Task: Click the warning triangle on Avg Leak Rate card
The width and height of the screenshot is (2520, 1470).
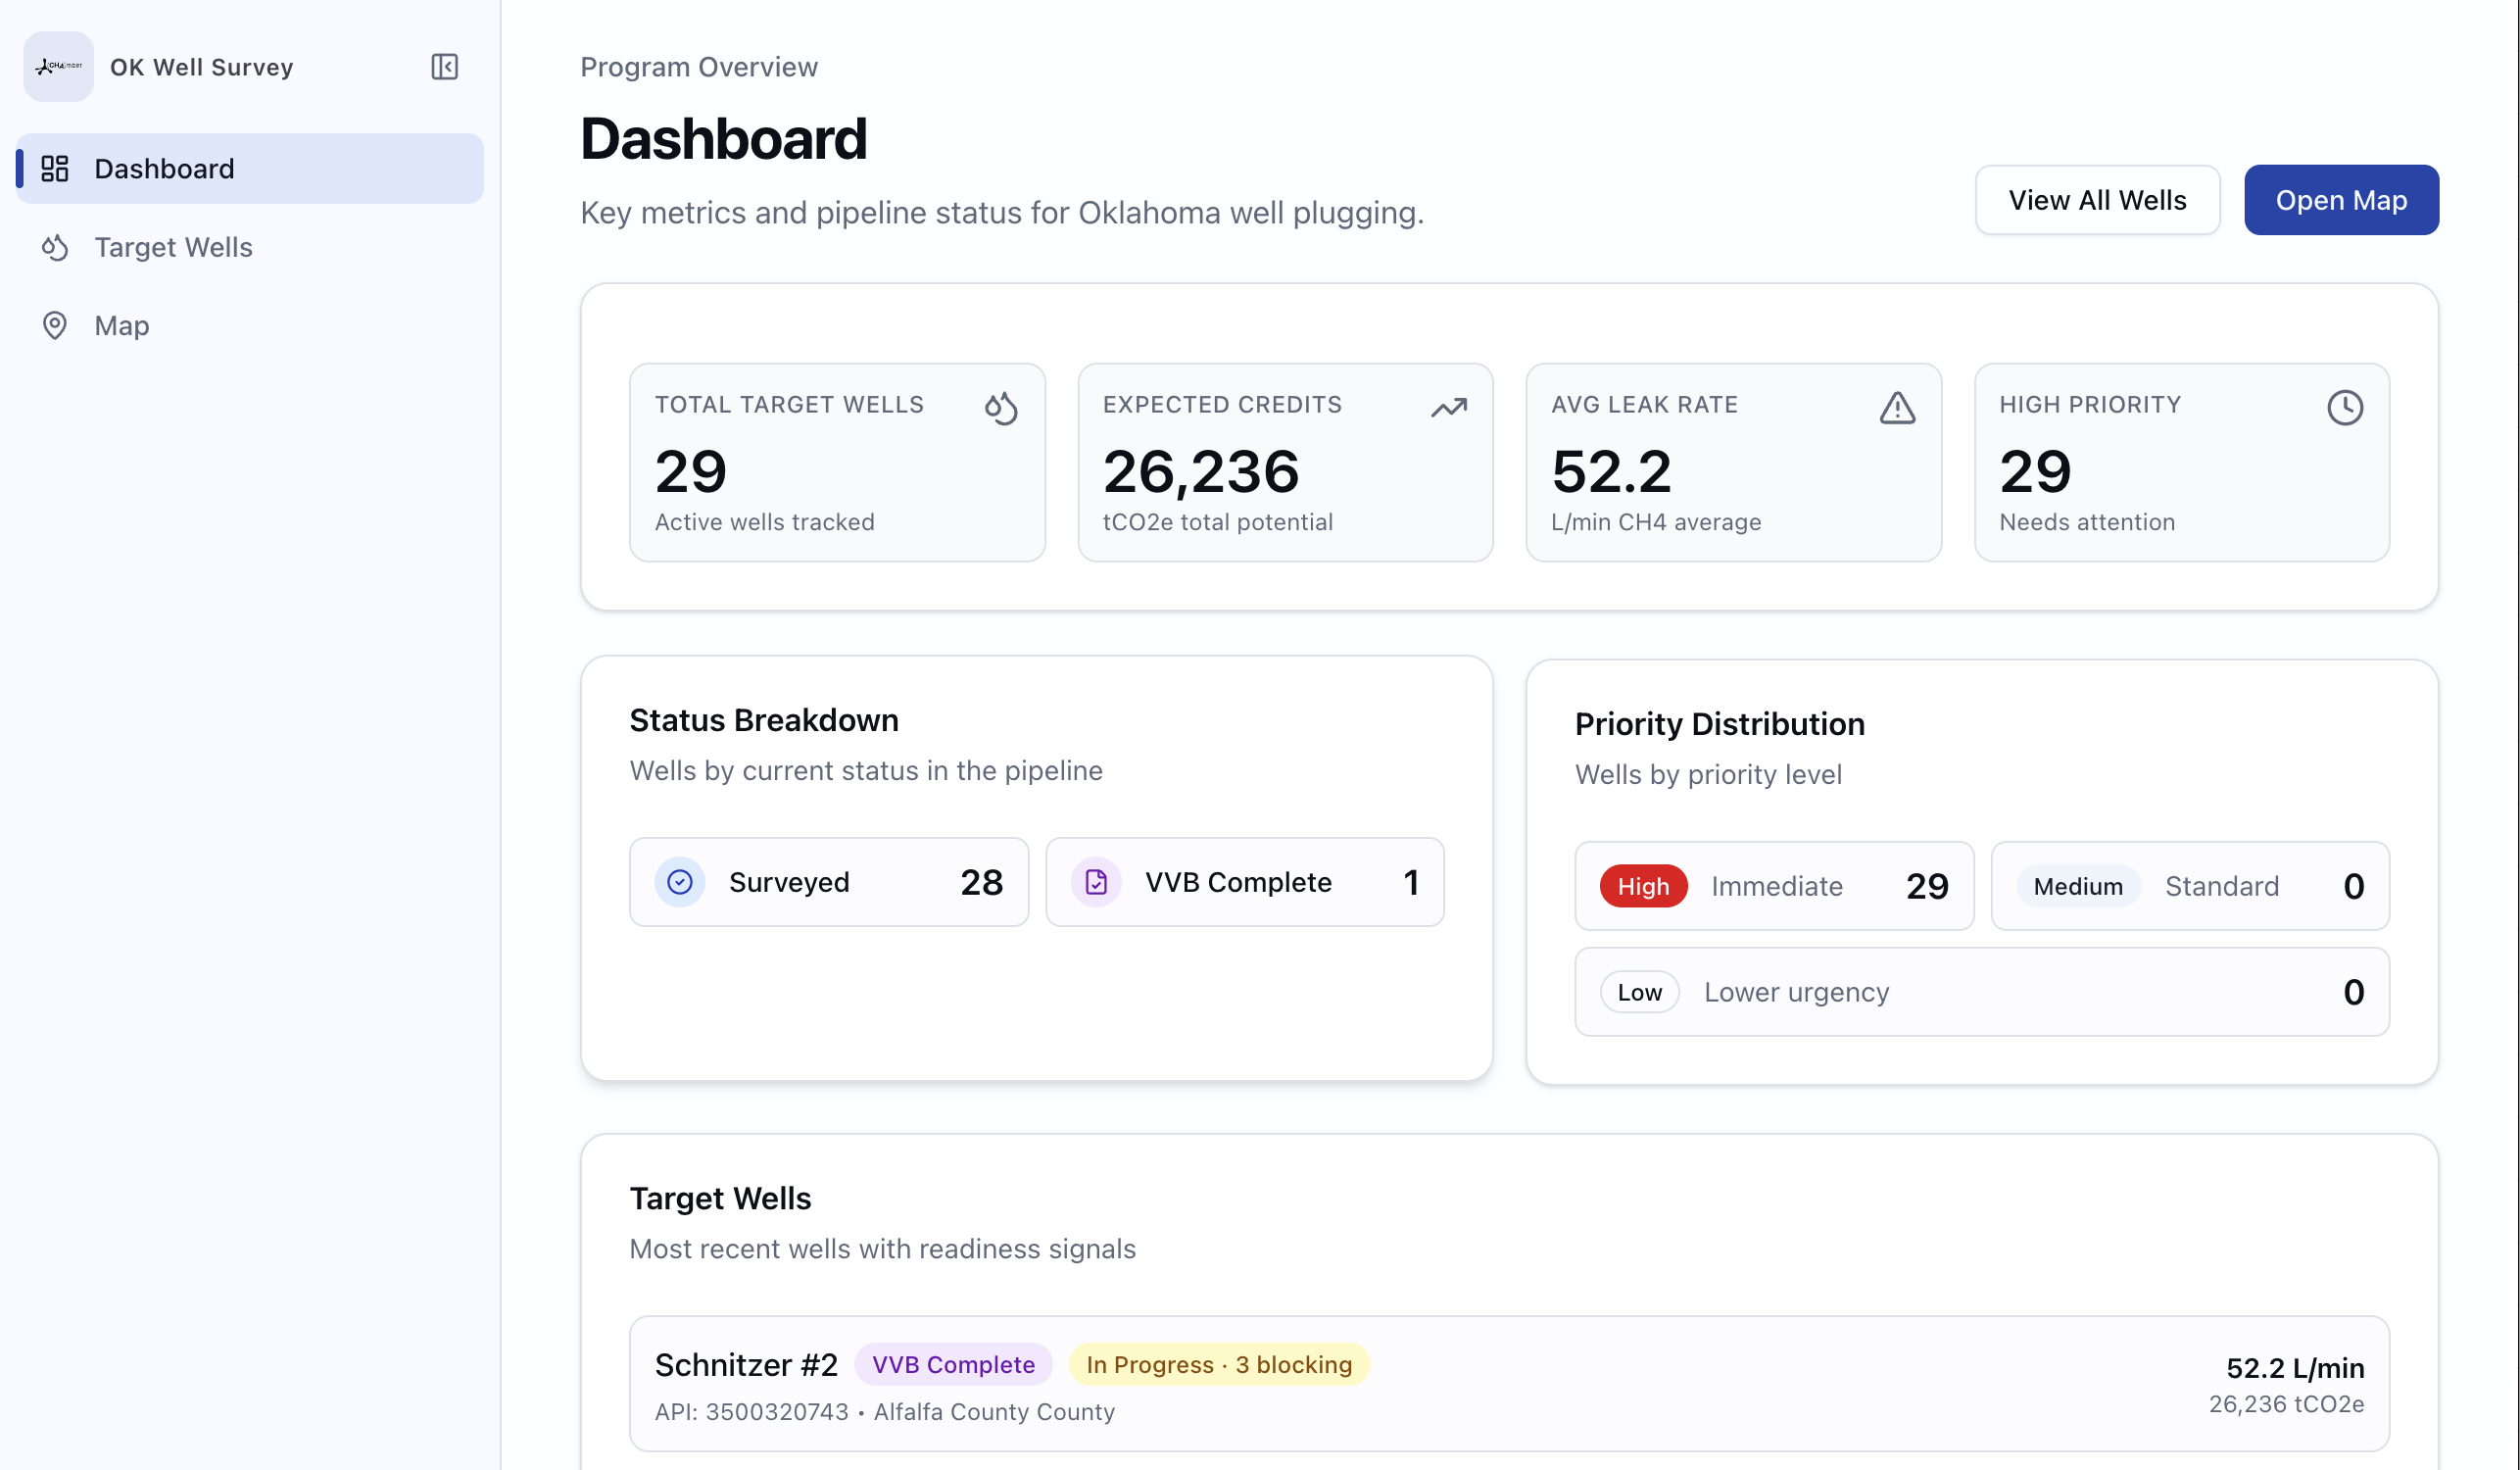Action: tap(1896, 408)
